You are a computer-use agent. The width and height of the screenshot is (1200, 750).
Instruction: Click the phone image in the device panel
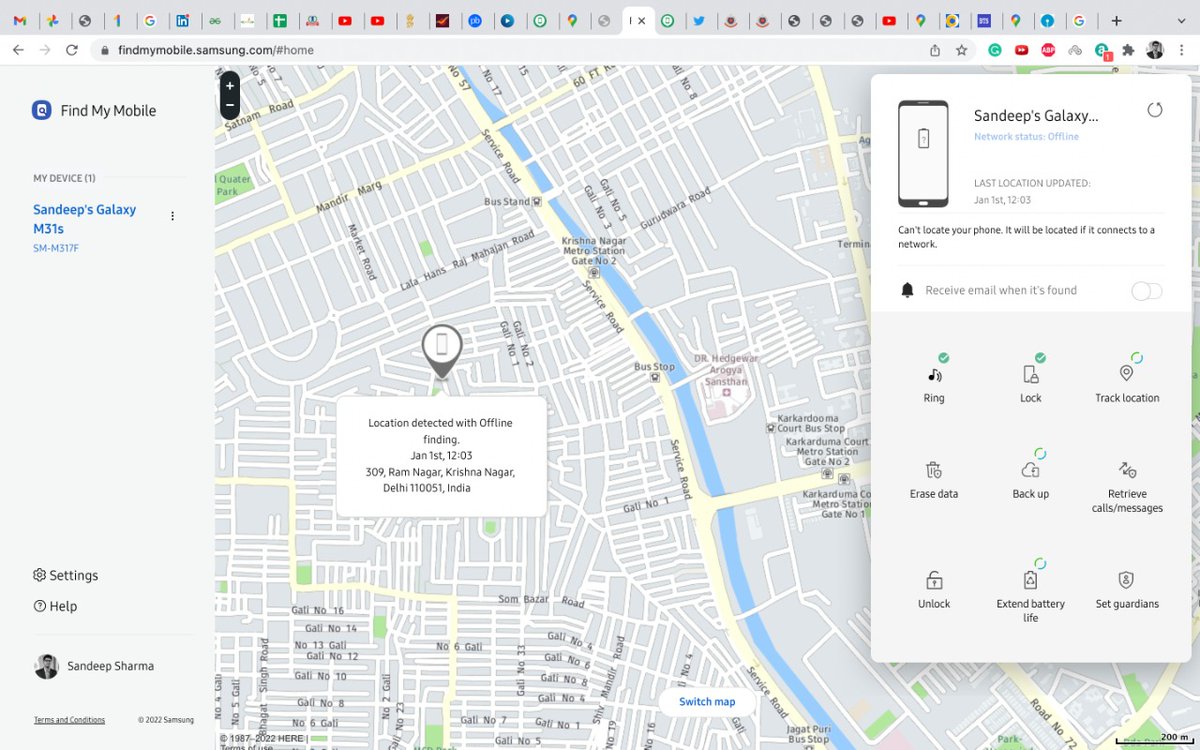pos(923,153)
